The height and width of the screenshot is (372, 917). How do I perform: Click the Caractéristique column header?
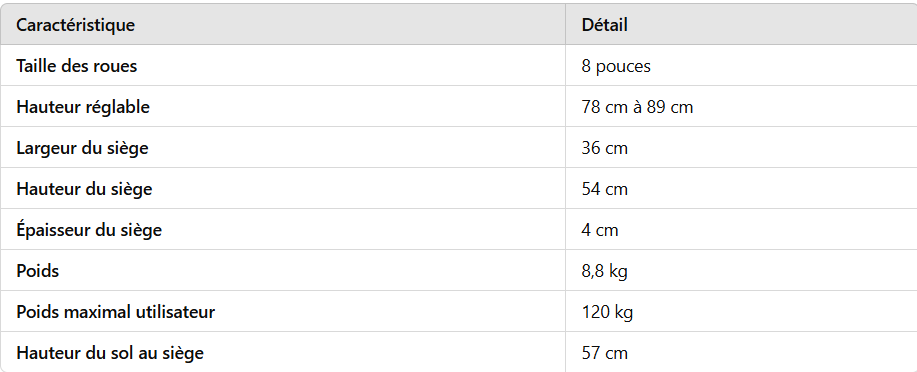75,25
